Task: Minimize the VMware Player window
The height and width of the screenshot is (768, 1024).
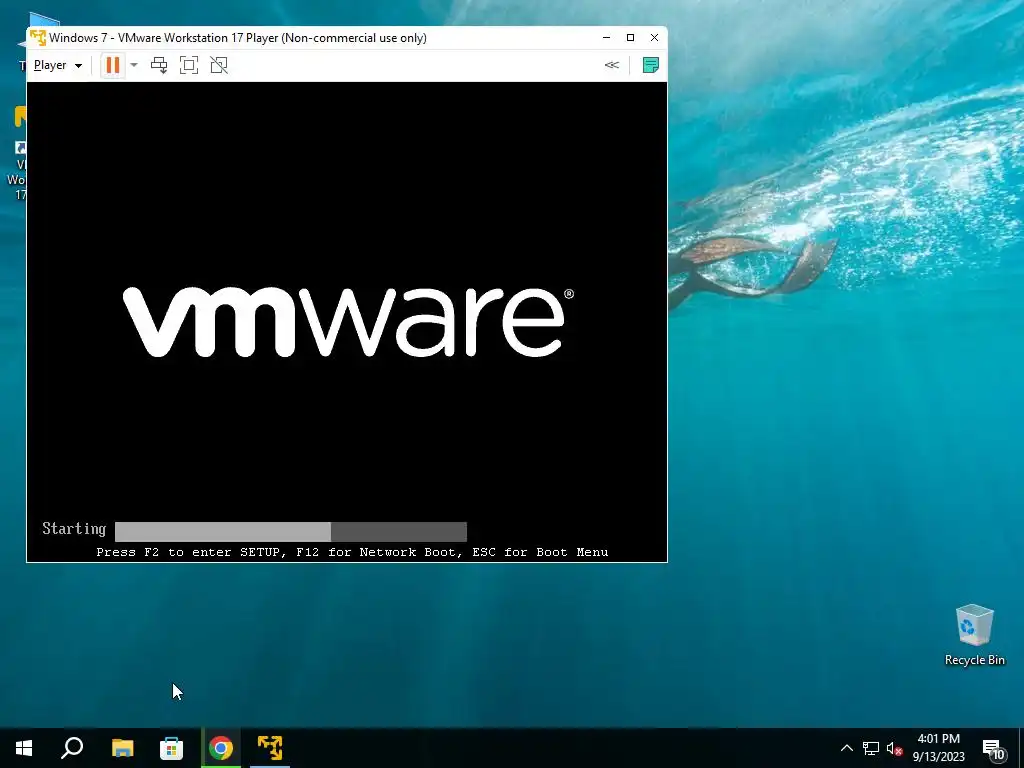Action: (607, 37)
